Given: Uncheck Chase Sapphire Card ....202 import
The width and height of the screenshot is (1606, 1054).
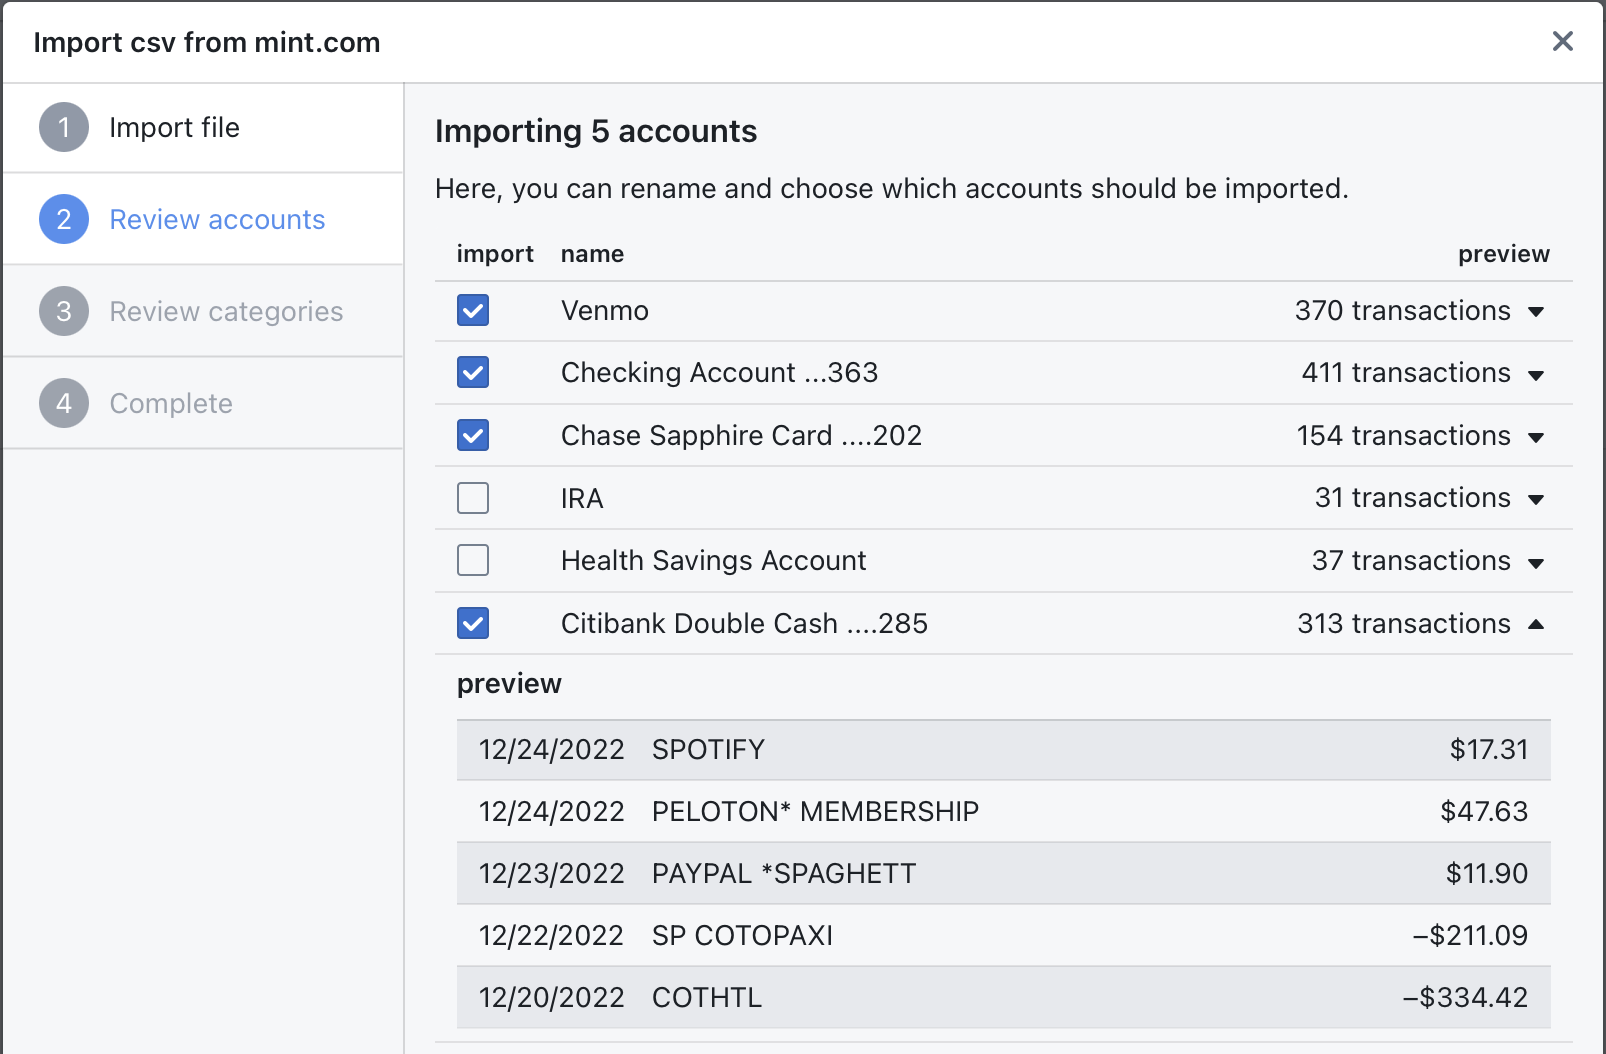Looking at the screenshot, I should [472, 435].
